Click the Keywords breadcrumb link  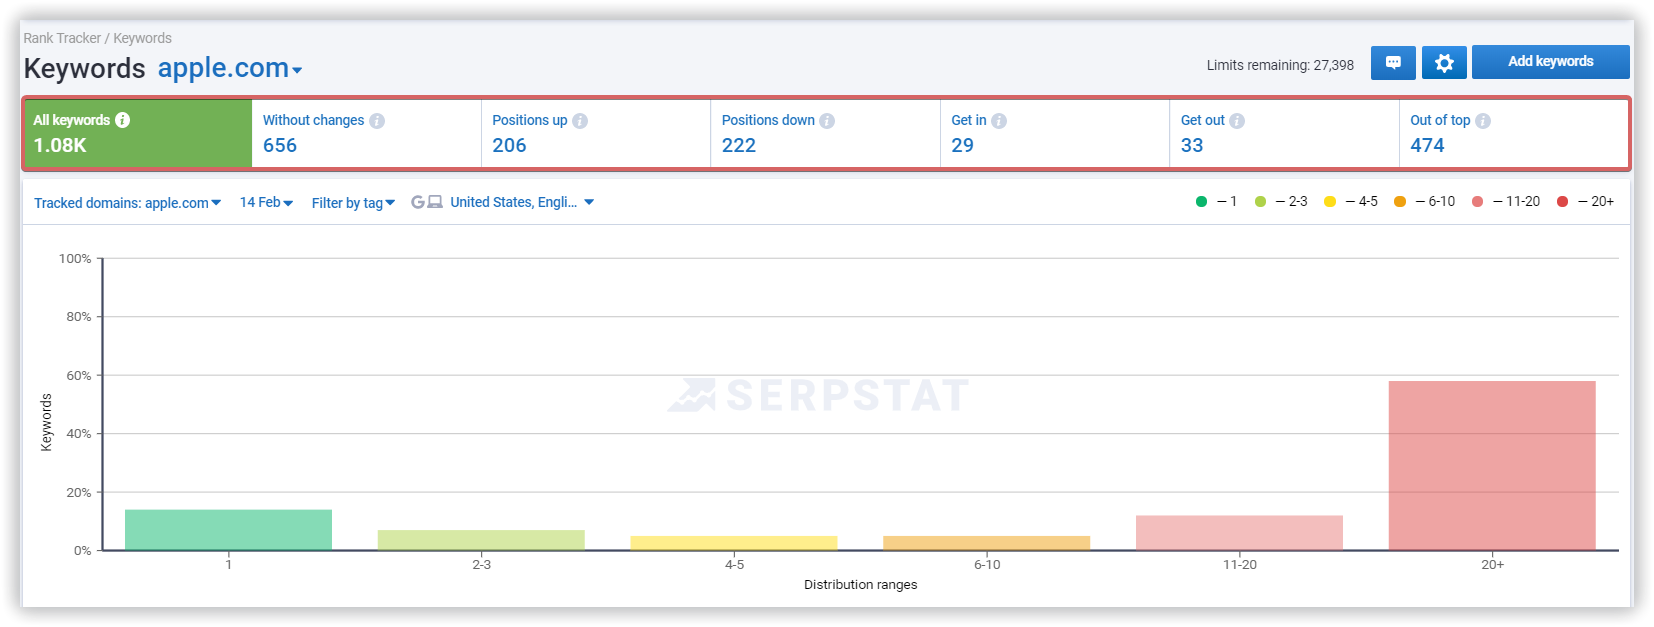pos(142,38)
